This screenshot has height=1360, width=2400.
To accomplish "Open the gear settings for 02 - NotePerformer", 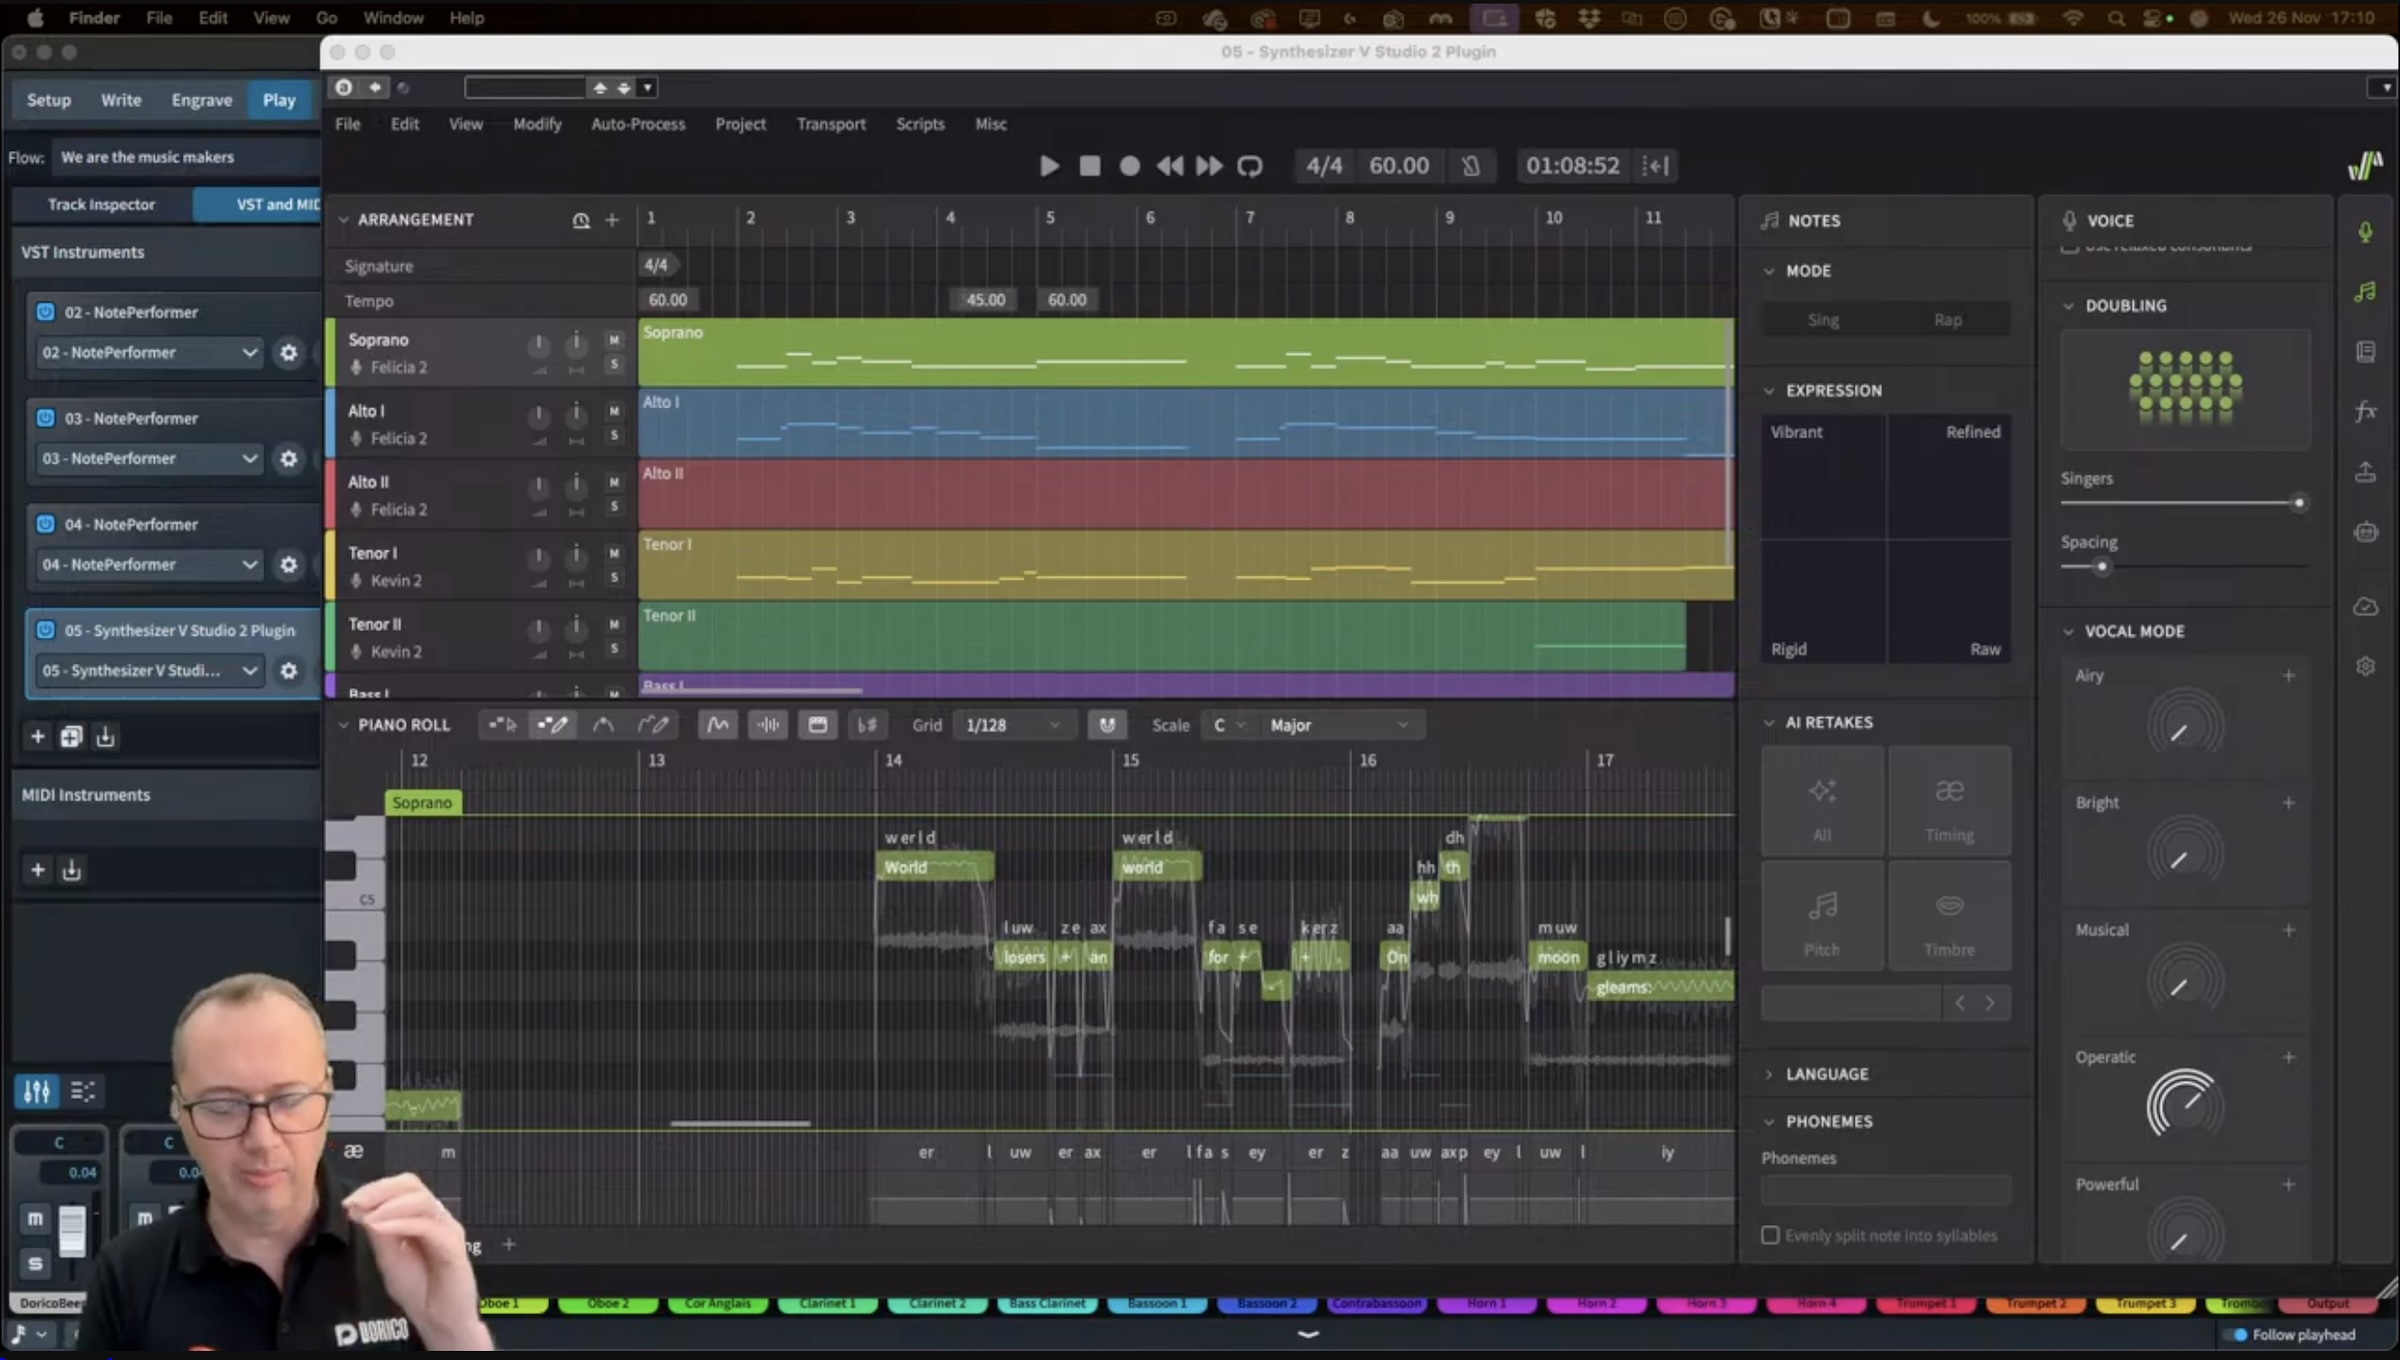I will [x=289, y=352].
